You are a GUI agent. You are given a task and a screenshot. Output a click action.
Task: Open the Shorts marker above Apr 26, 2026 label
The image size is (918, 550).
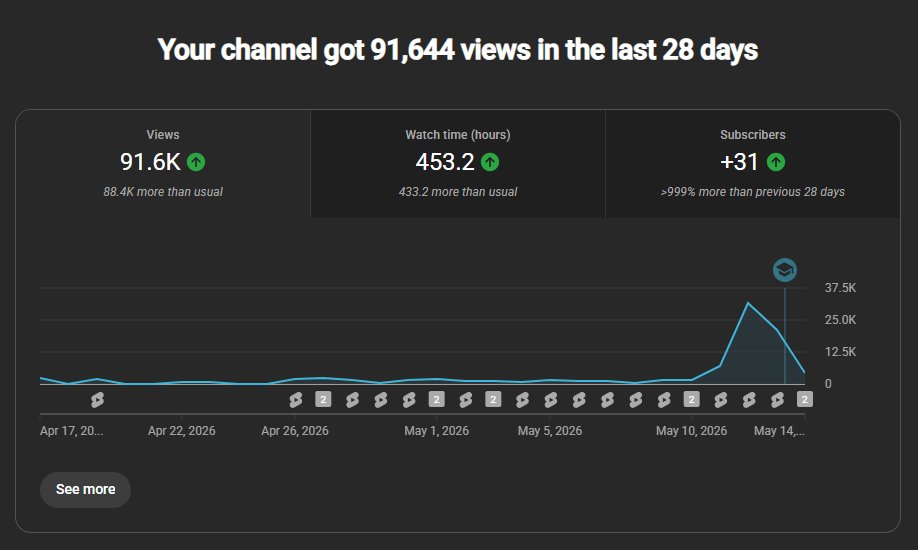click(296, 399)
